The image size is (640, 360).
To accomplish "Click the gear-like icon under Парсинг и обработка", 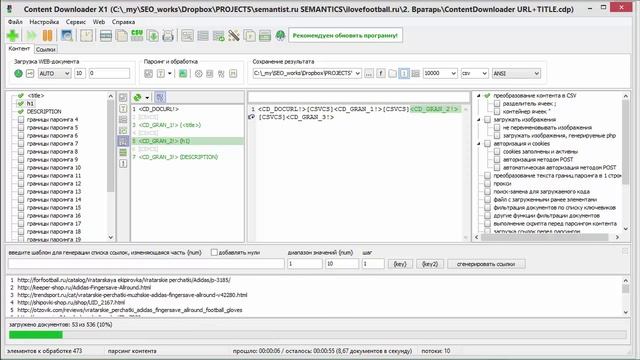I will pyautogui.click(x=198, y=73).
